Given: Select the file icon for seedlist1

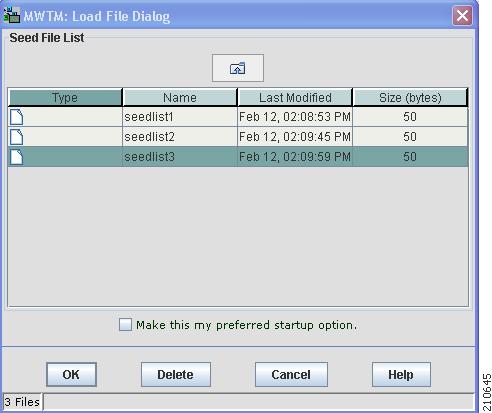Looking at the screenshot, I should pyautogui.click(x=16, y=117).
